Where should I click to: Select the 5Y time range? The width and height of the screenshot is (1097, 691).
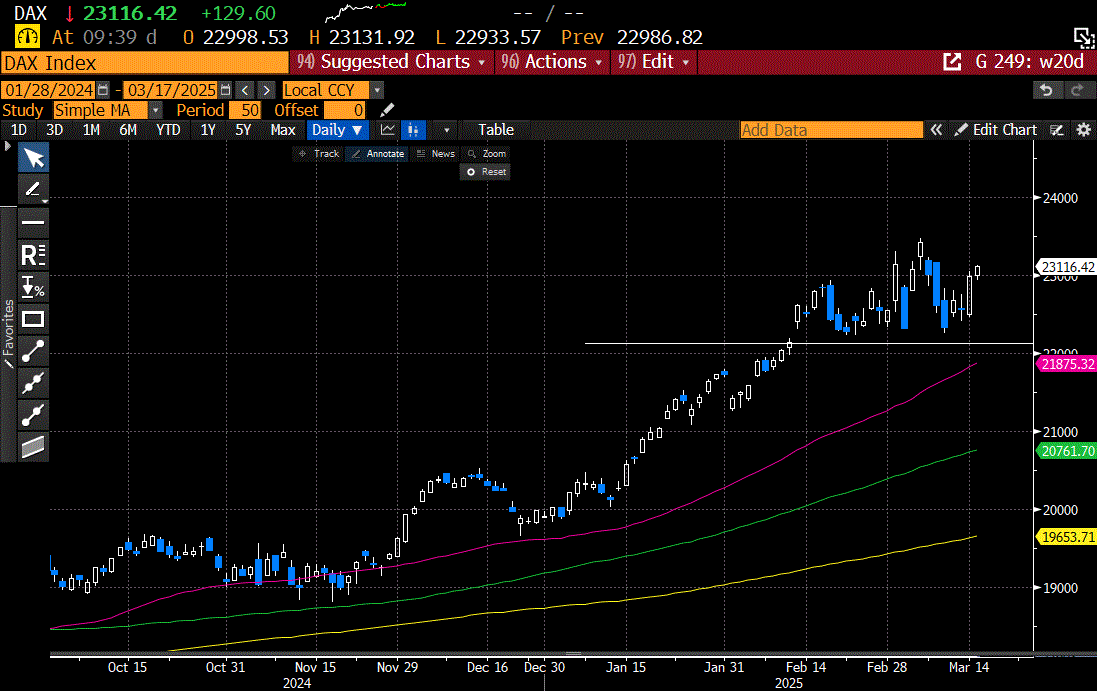243,129
